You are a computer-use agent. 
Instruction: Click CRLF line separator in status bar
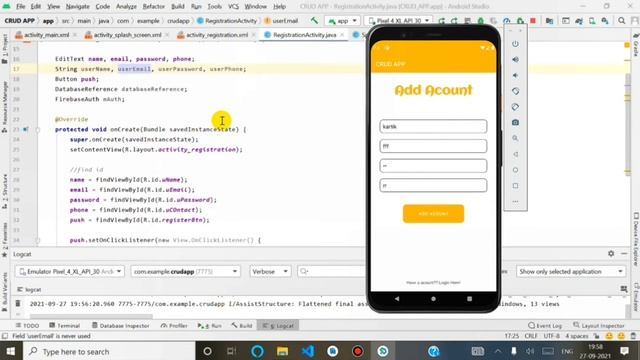[531, 336]
